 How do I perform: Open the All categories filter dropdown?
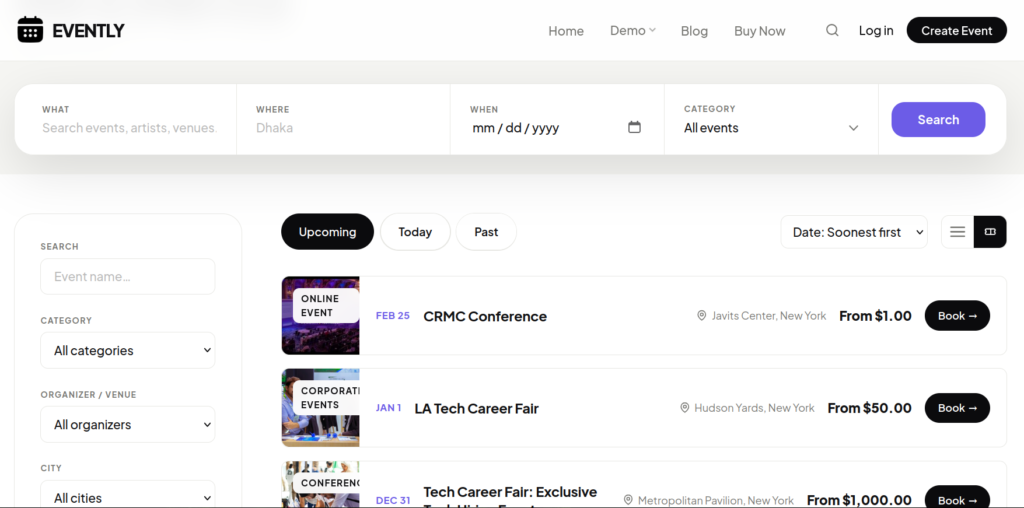tap(128, 351)
